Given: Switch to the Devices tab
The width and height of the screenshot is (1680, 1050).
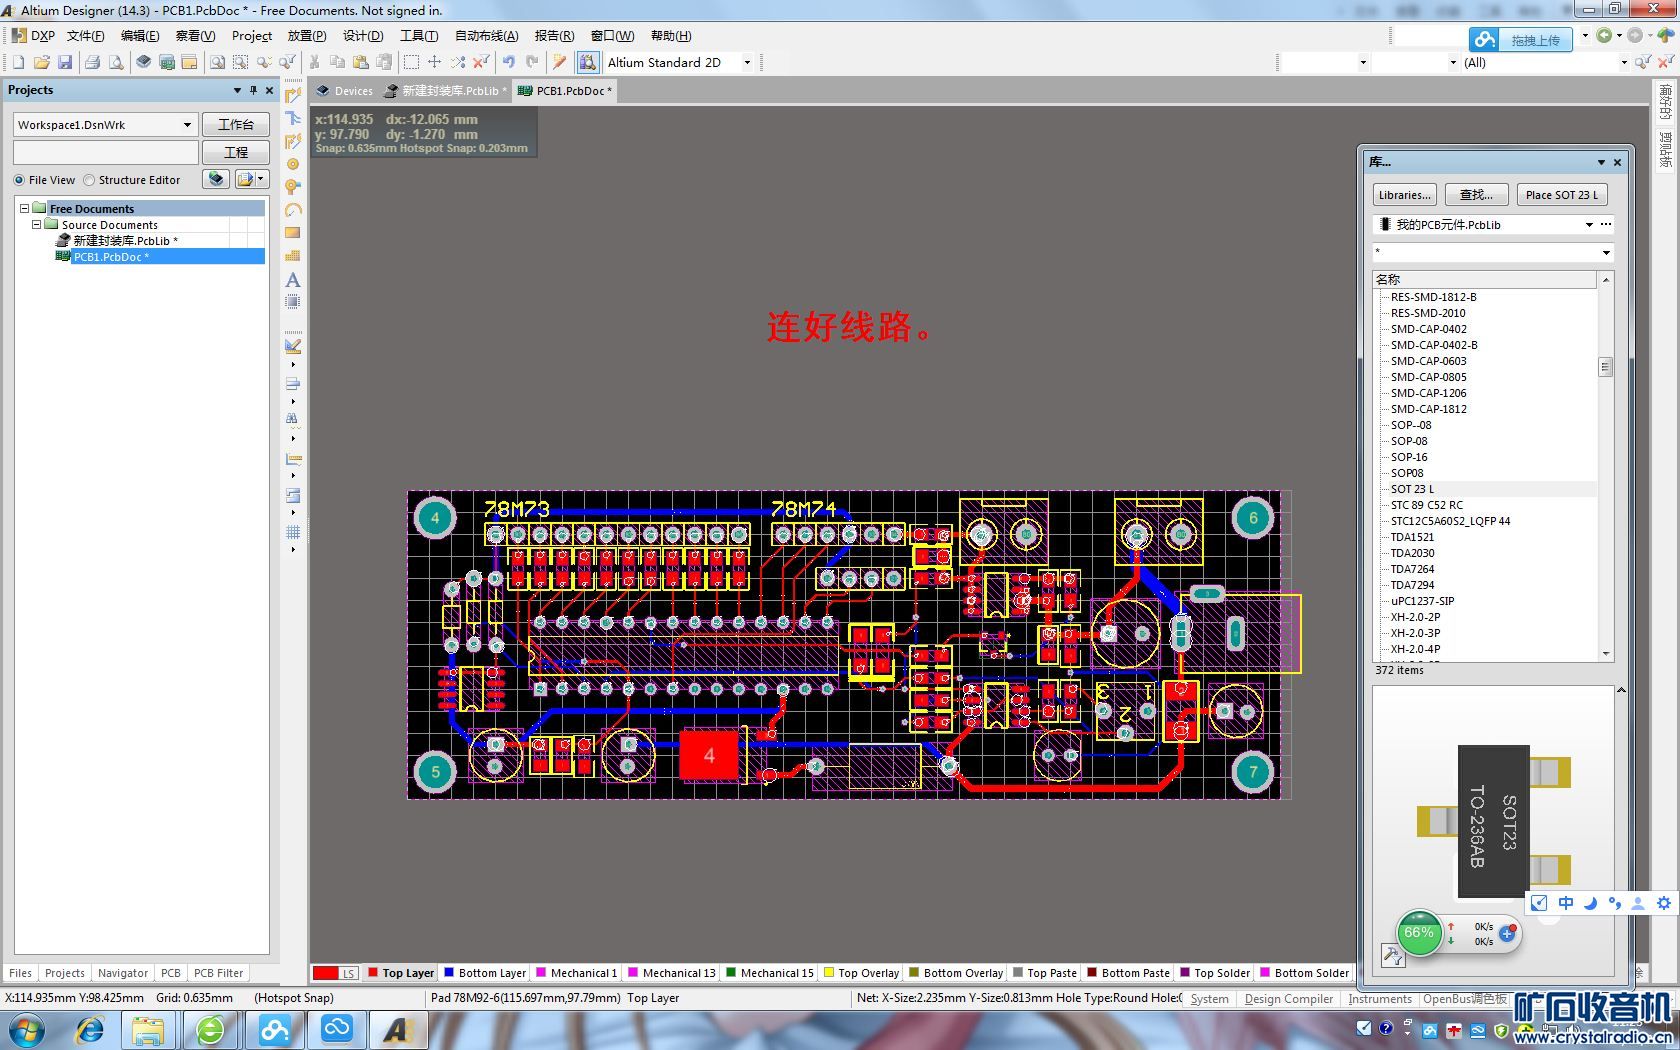Looking at the screenshot, I should click(345, 90).
